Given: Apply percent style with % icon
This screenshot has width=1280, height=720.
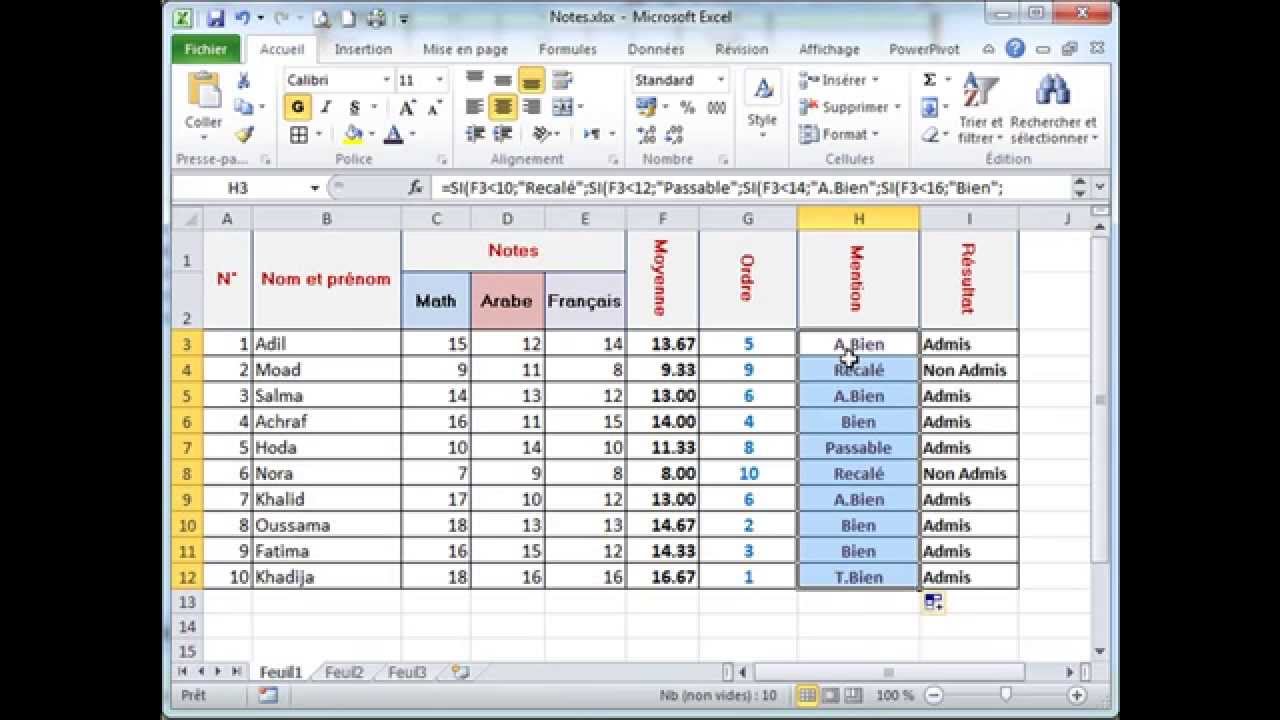Looking at the screenshot, I should pos(688,107).
